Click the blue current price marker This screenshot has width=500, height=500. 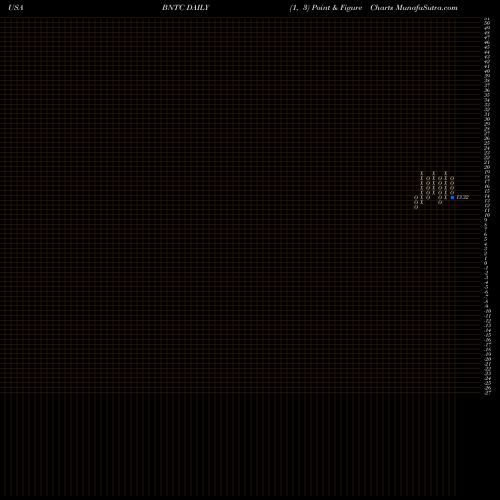(452, 197)
